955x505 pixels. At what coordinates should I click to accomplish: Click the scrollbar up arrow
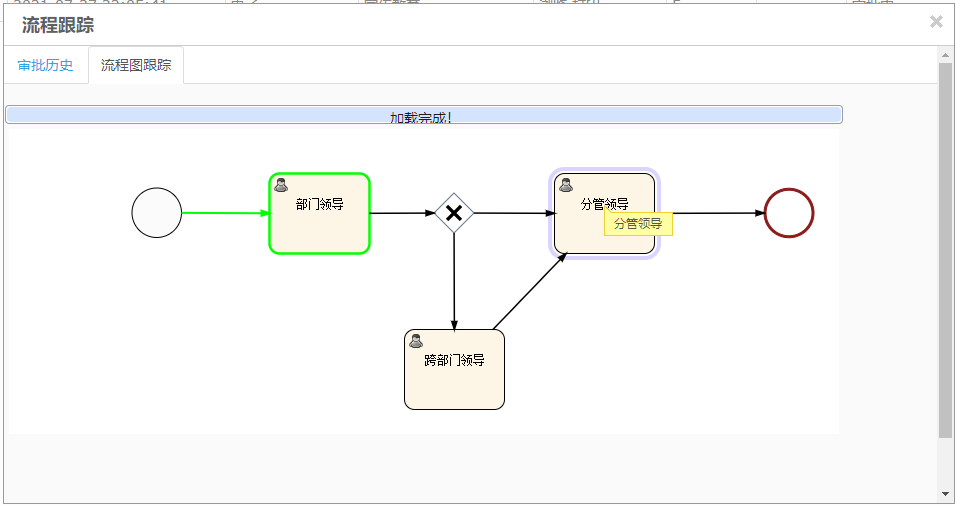point(945,55)
